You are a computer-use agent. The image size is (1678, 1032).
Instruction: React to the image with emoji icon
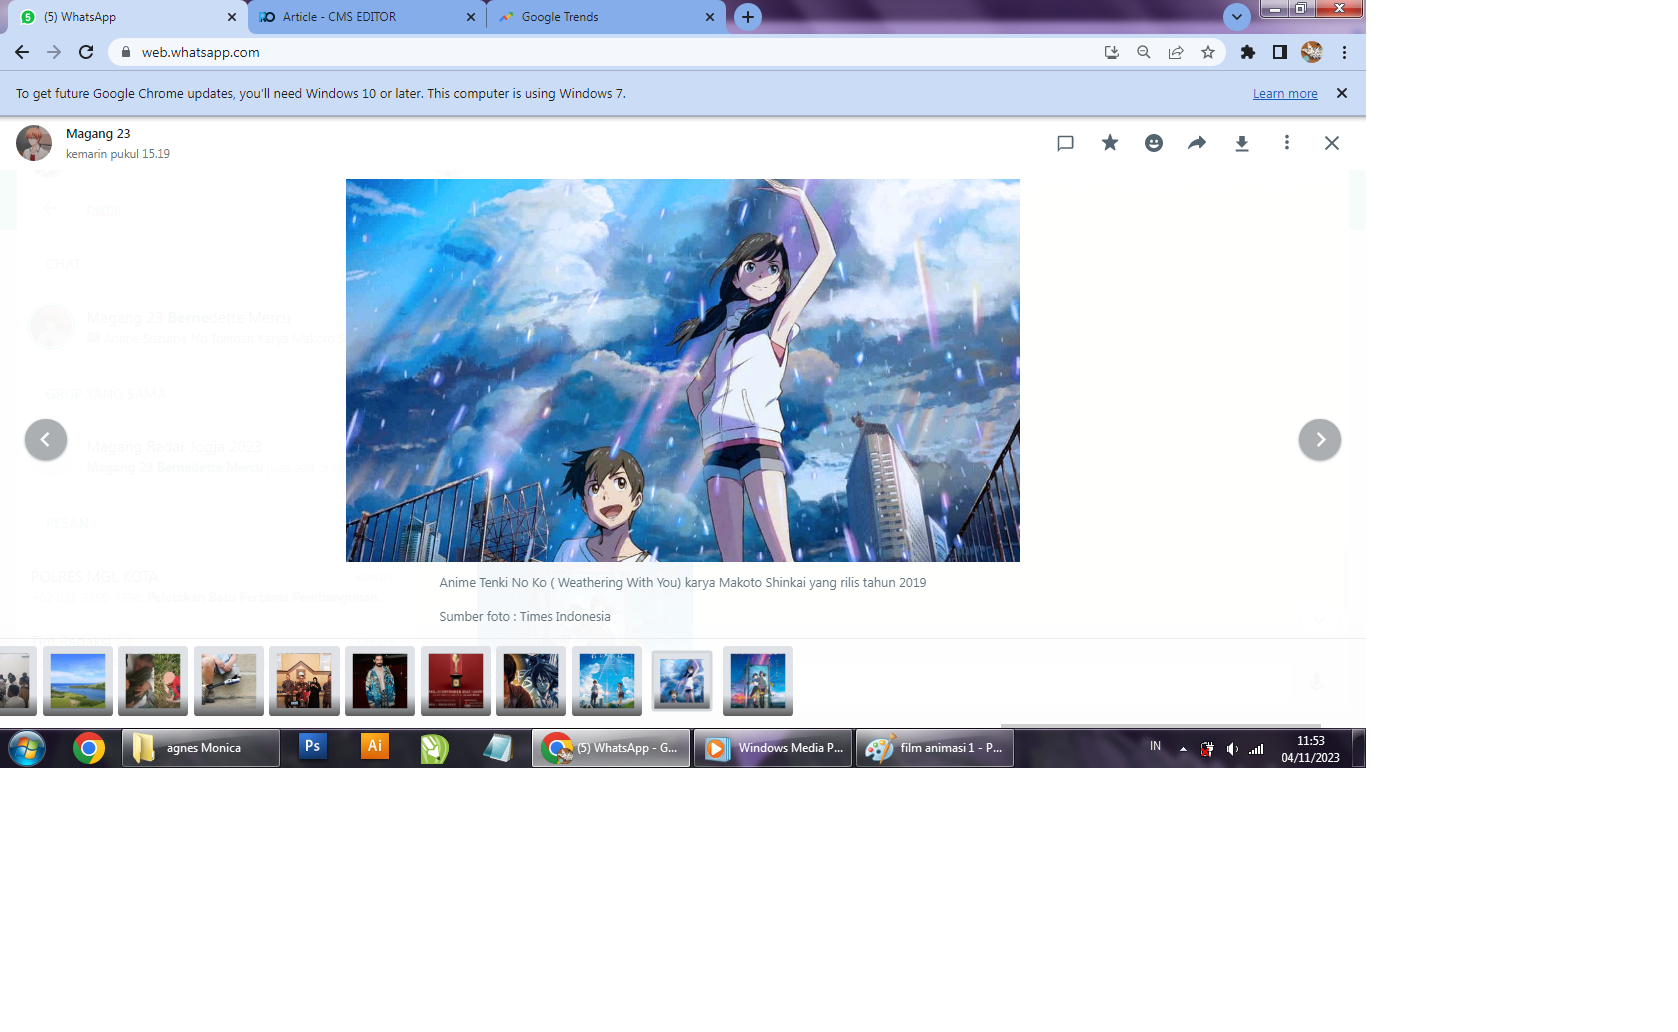pos(1154,143)
